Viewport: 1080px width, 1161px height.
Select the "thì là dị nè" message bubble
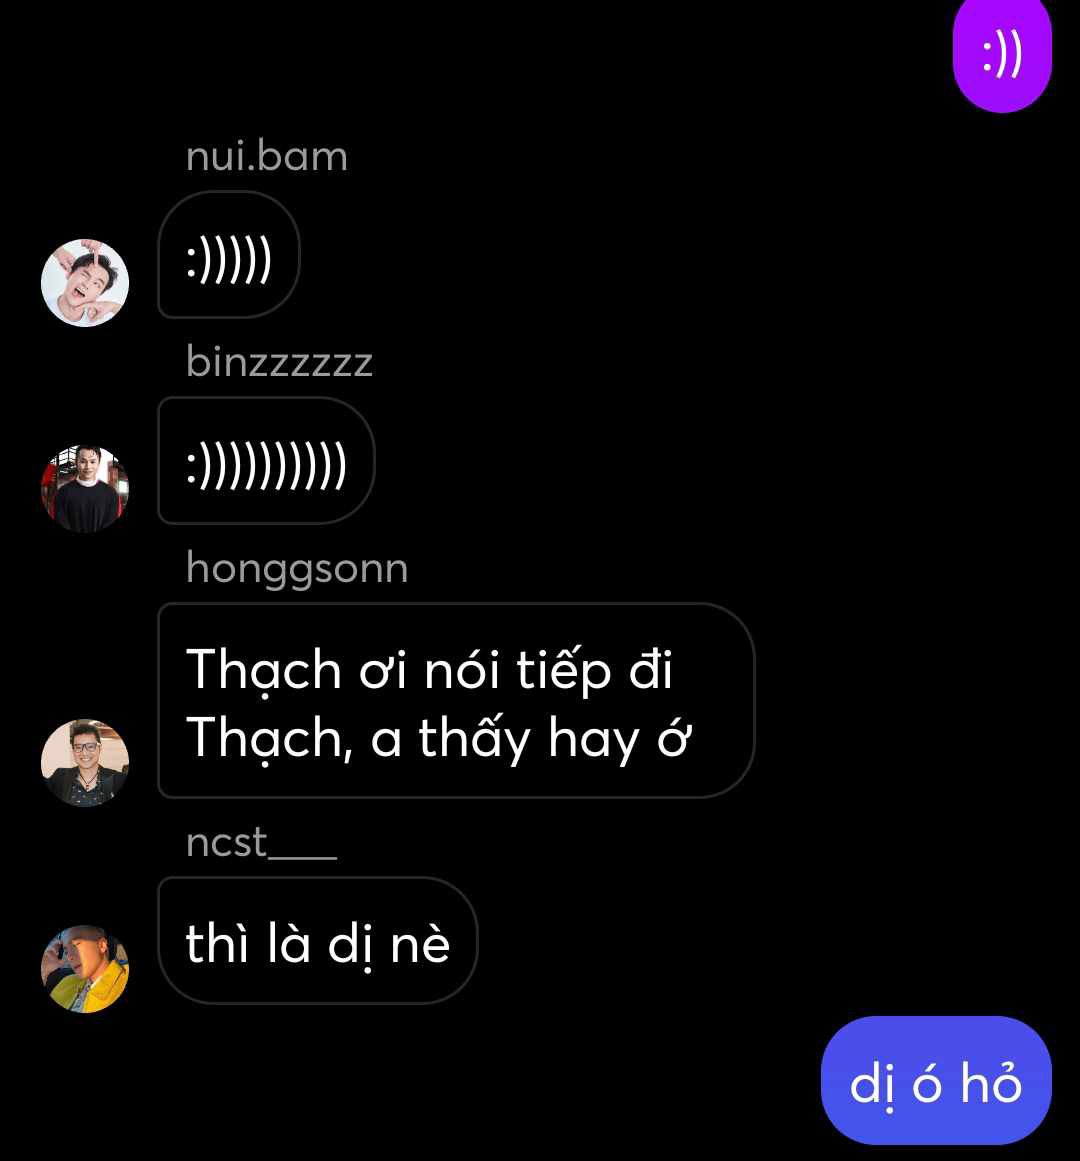click(318, 940)
